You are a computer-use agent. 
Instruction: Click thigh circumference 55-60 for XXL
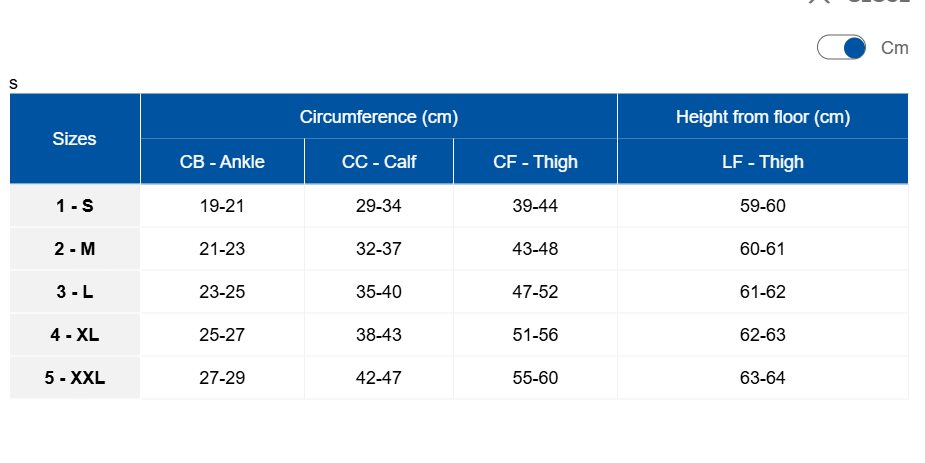coord(535,378)
